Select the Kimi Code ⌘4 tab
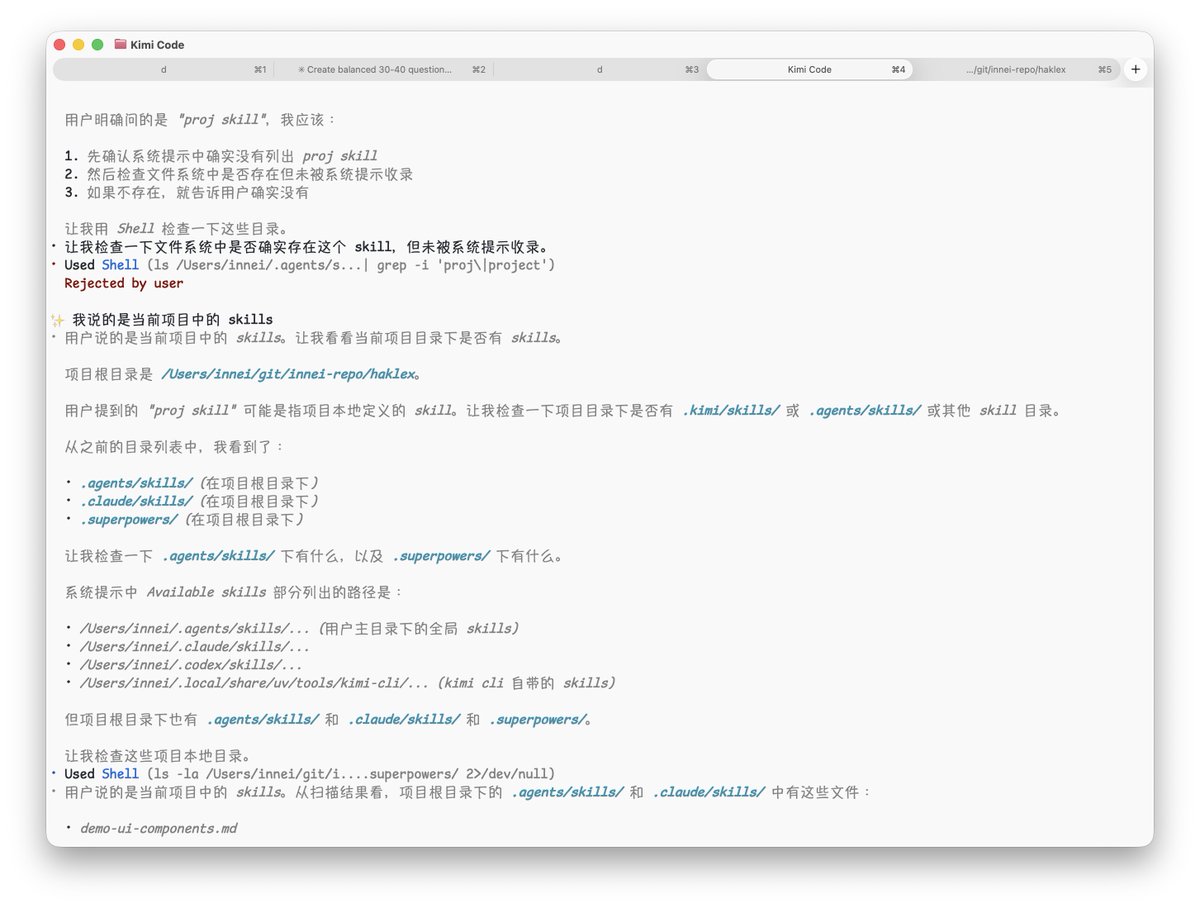The height and width of the screenshot is (908, 1200). [x=810, y=70]
